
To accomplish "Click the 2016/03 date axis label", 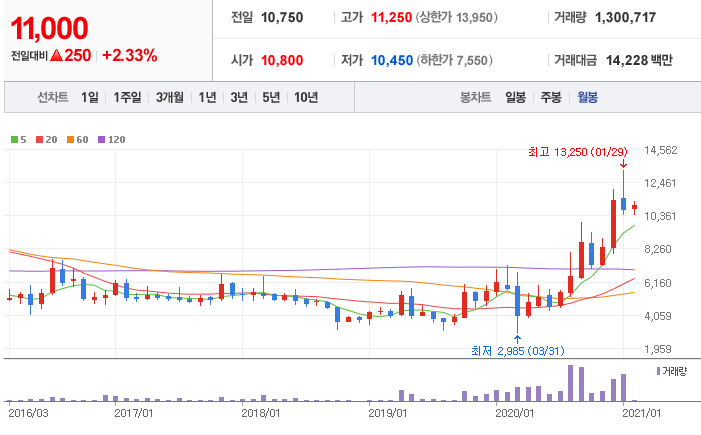I will pyautogui.click(x=28, y=413).
